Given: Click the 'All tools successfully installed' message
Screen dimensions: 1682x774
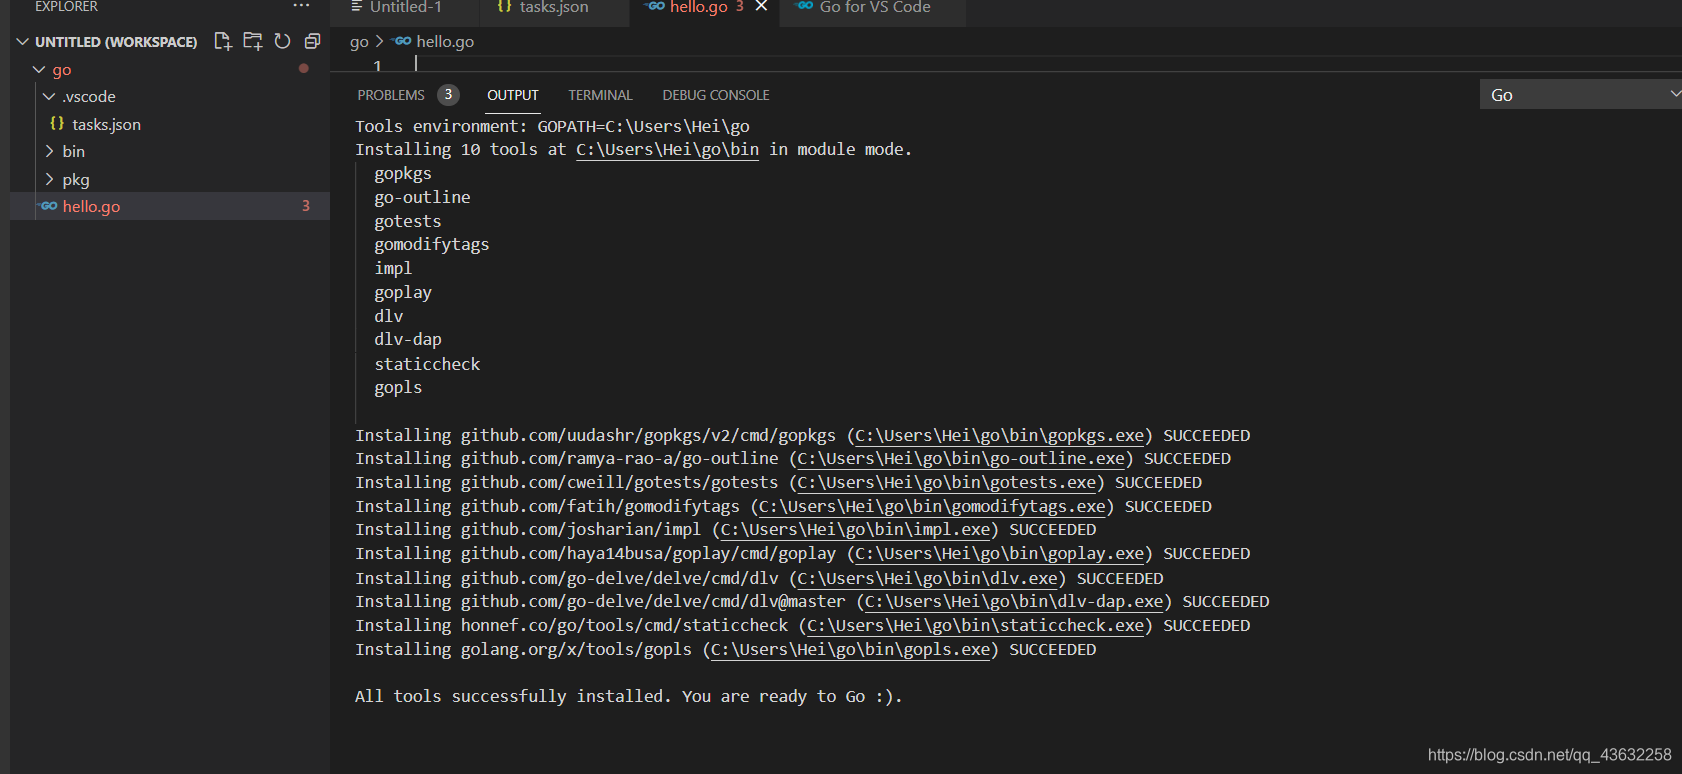Looking at the screenshot, I should (x=629, y=696).
